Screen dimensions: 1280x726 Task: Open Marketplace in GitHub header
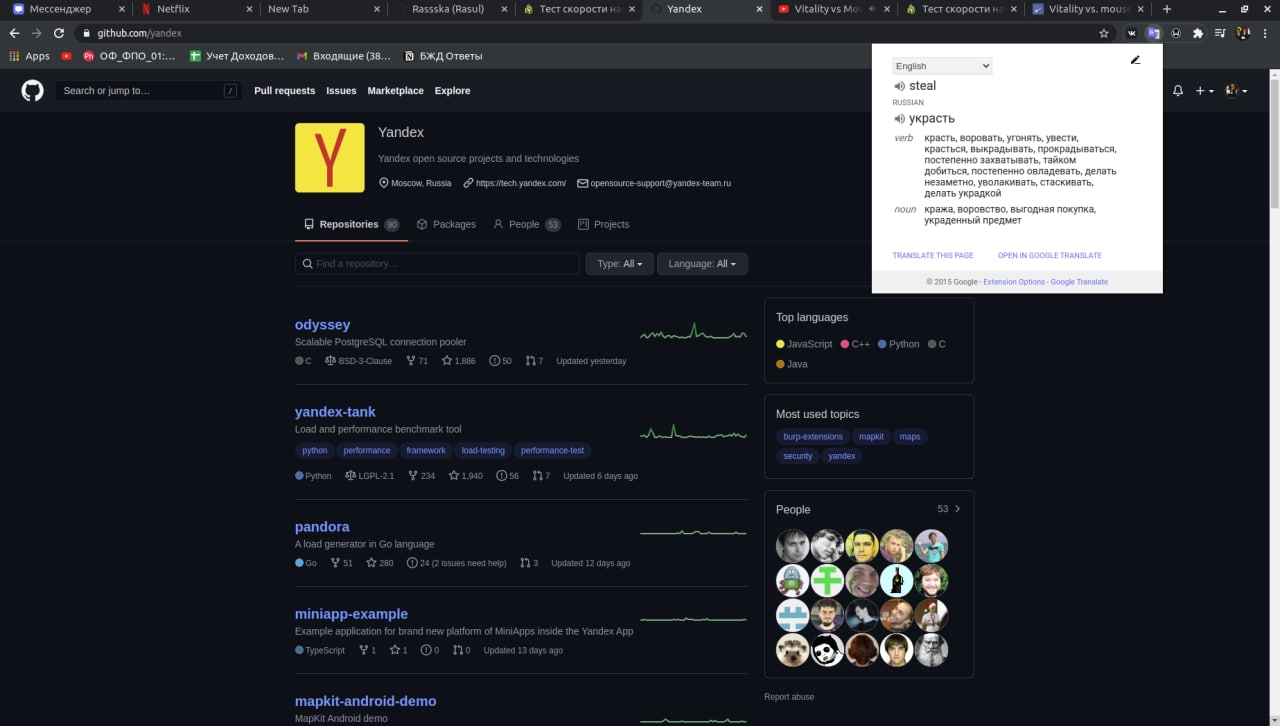coord(395,91)
